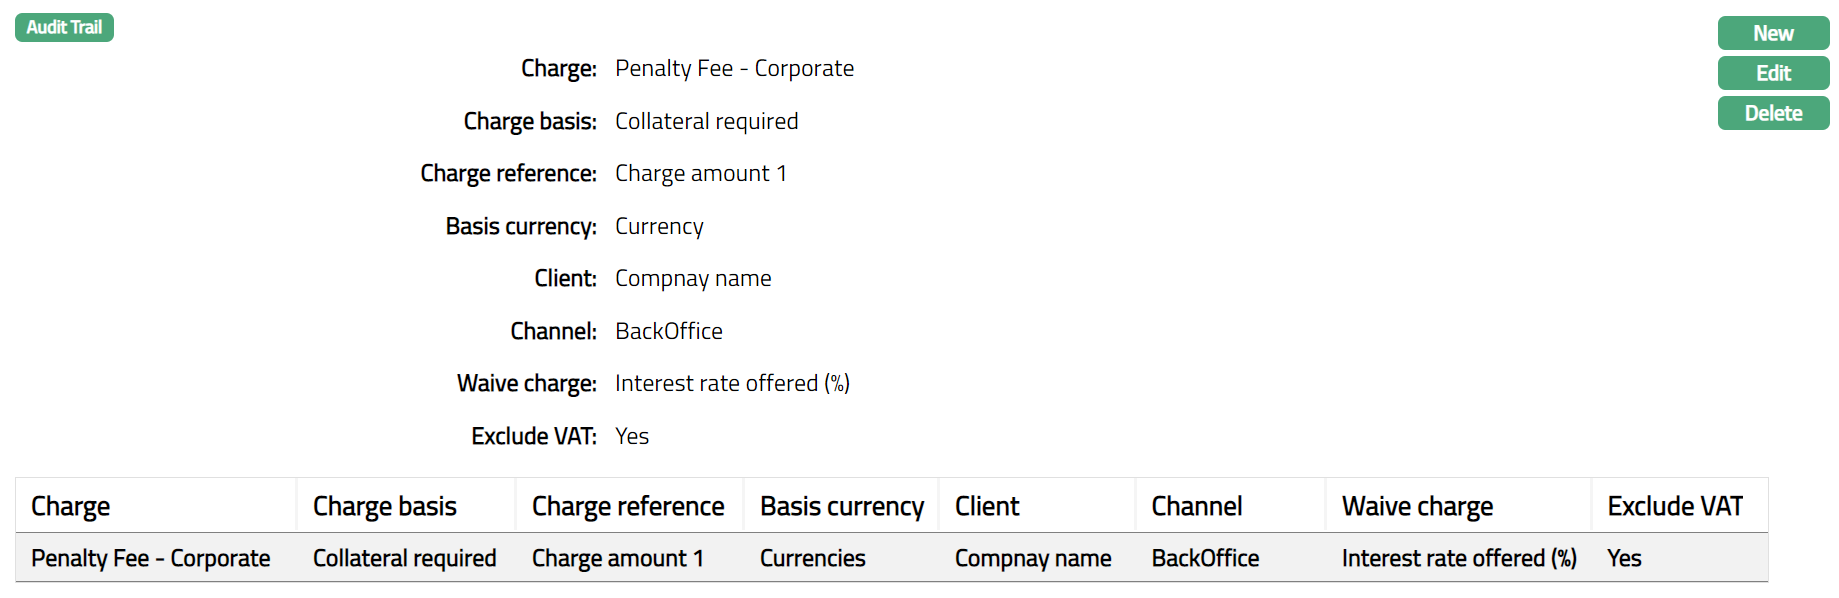Open the Audit Trail
The image size is (1839, 598).
(64, 27)
